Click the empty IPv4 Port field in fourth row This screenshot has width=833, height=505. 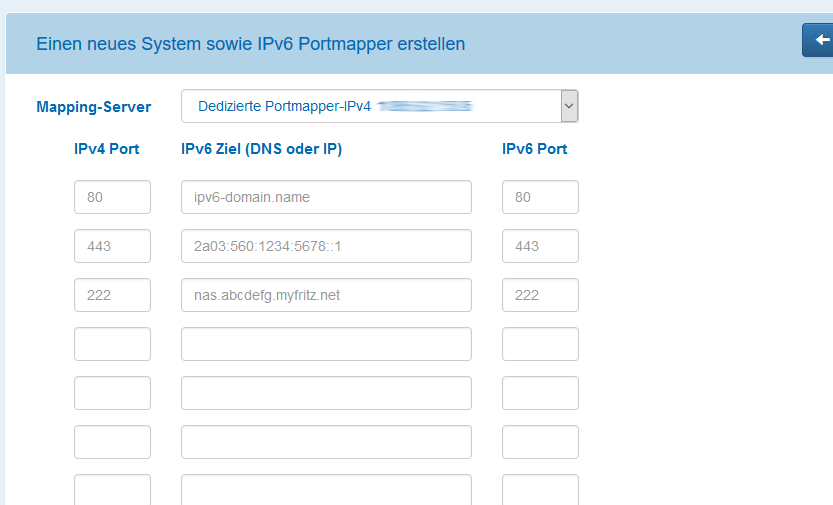112,344
